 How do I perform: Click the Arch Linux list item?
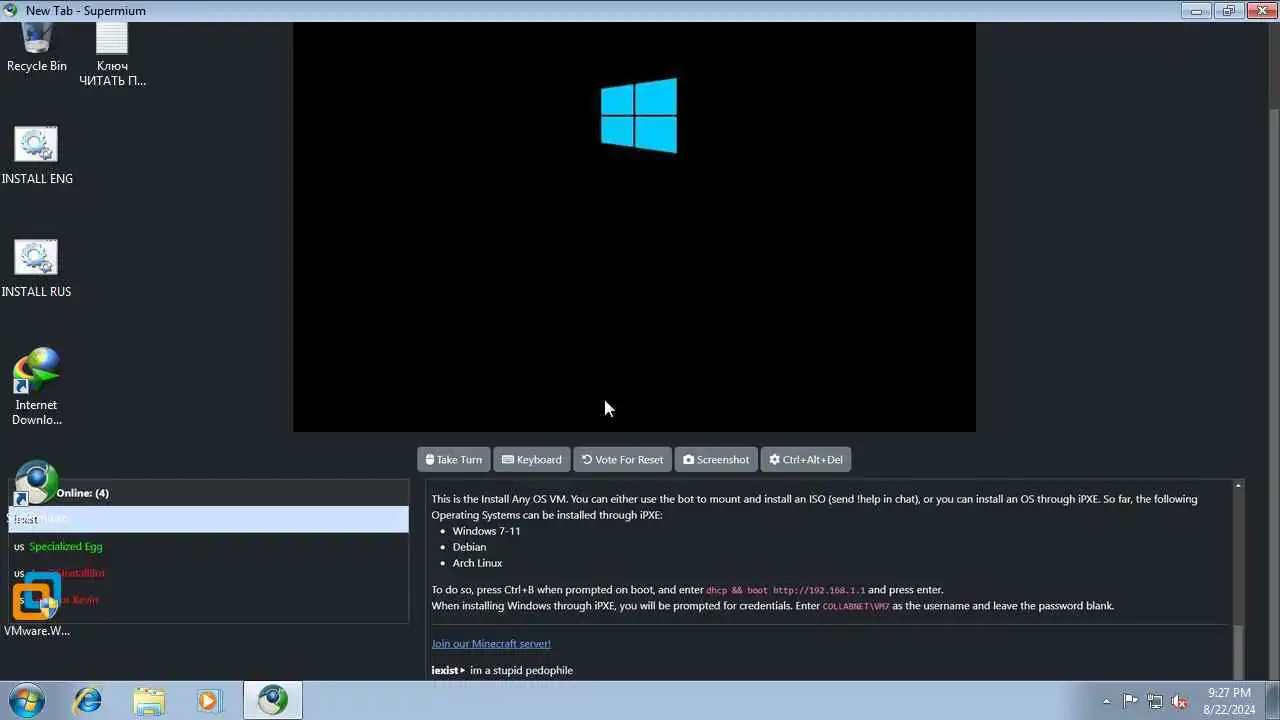[x=477, y=563]
